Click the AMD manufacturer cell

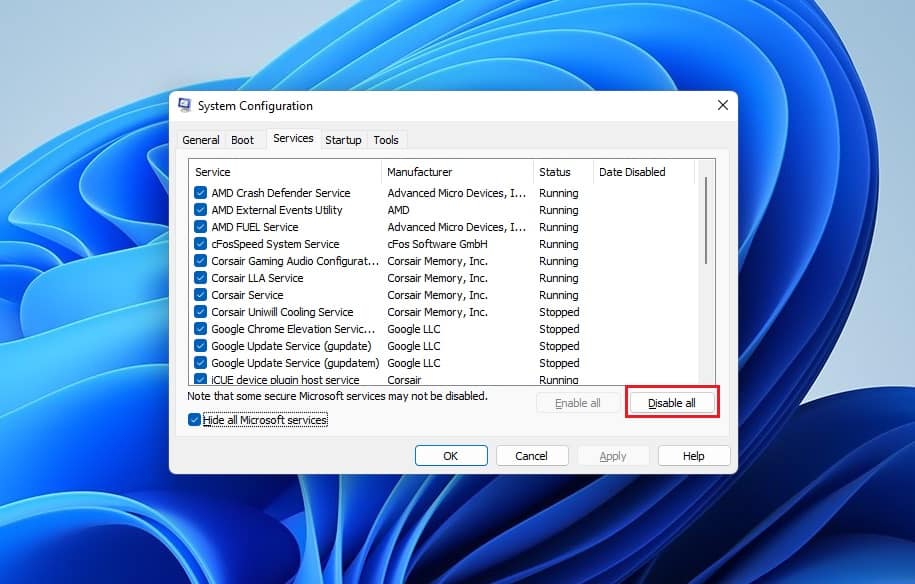[398, 209]
